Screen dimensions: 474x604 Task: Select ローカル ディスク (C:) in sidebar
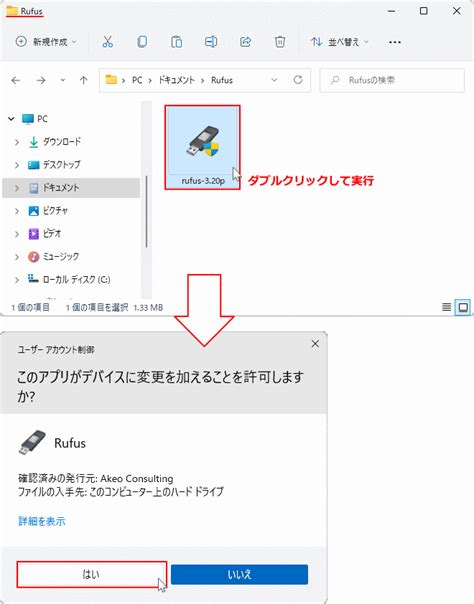click(69, 279)
